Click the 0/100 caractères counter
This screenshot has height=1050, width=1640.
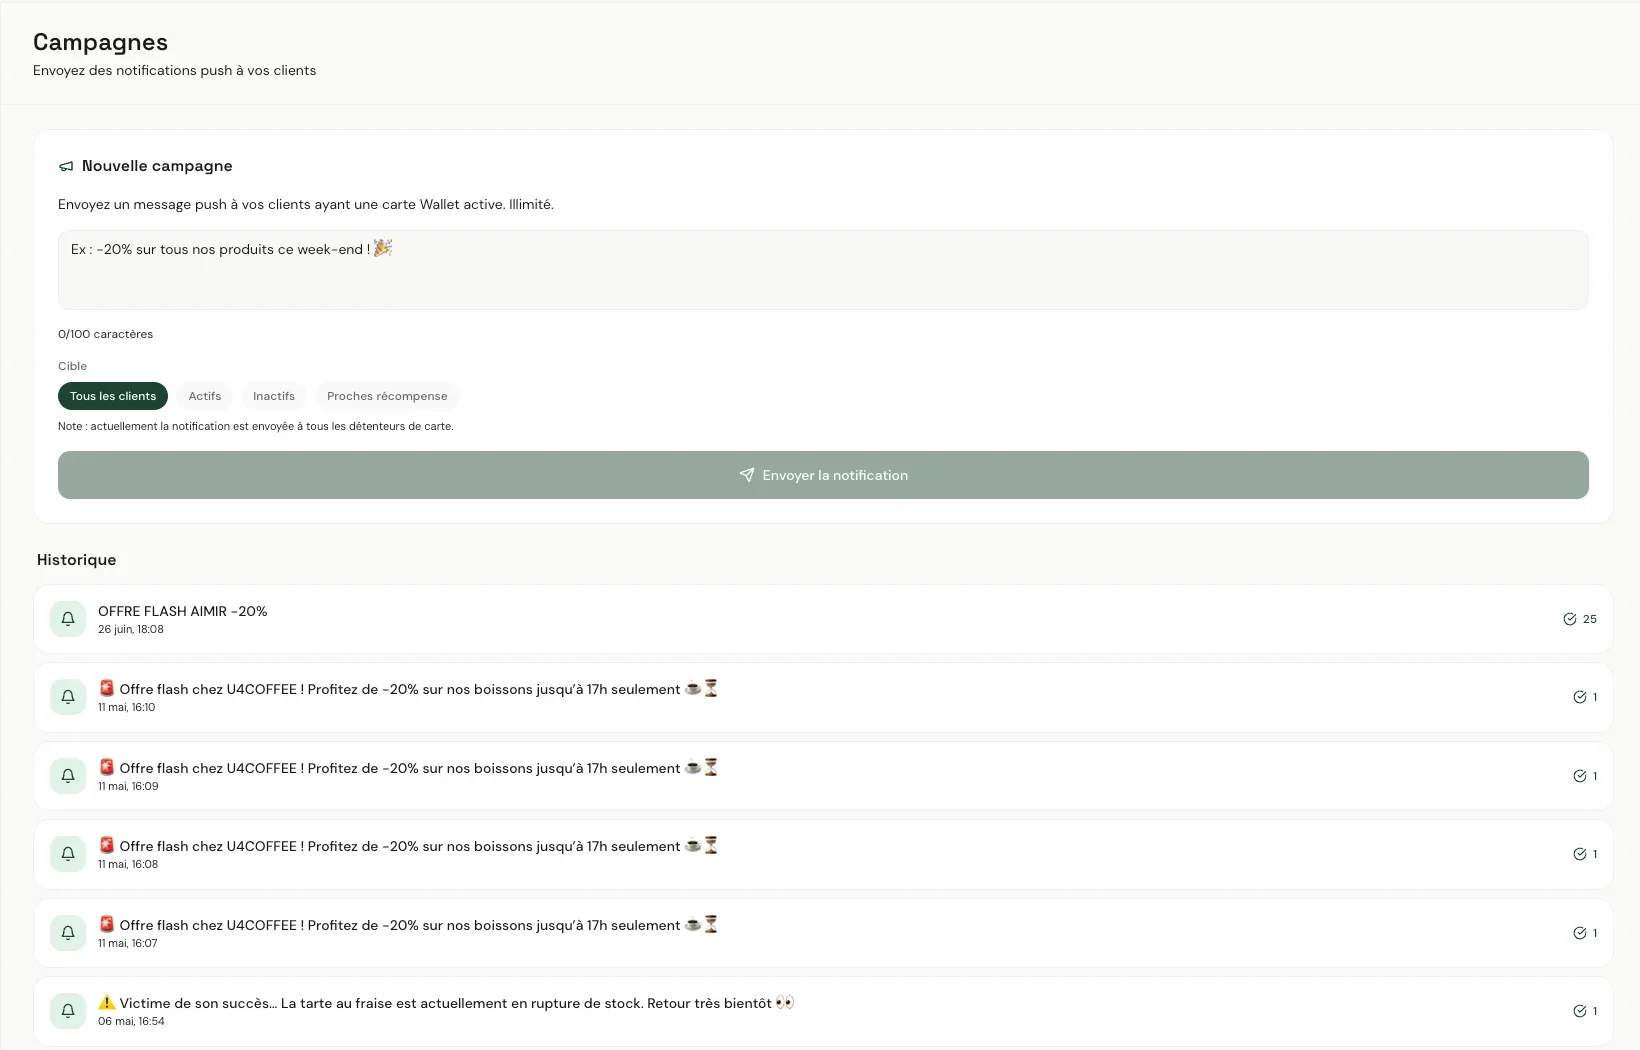(105, 334)
